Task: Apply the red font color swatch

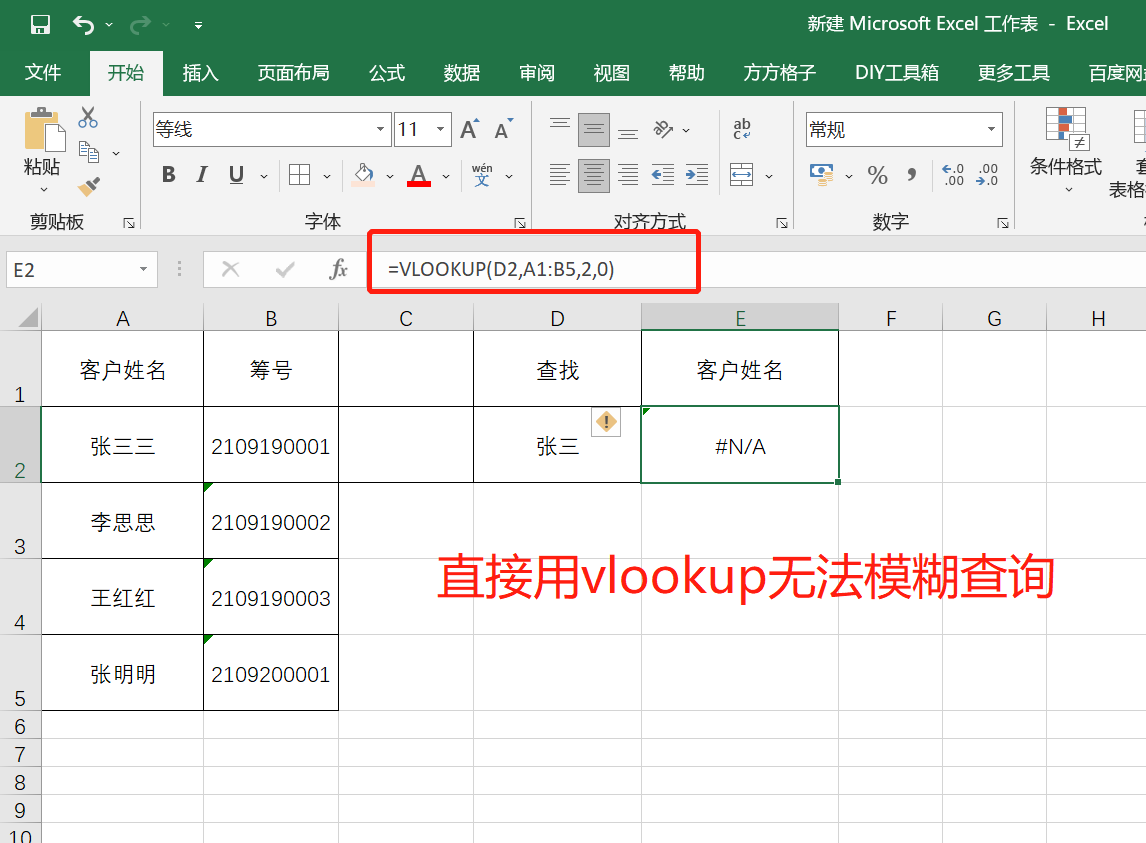Action: (419, 175)
